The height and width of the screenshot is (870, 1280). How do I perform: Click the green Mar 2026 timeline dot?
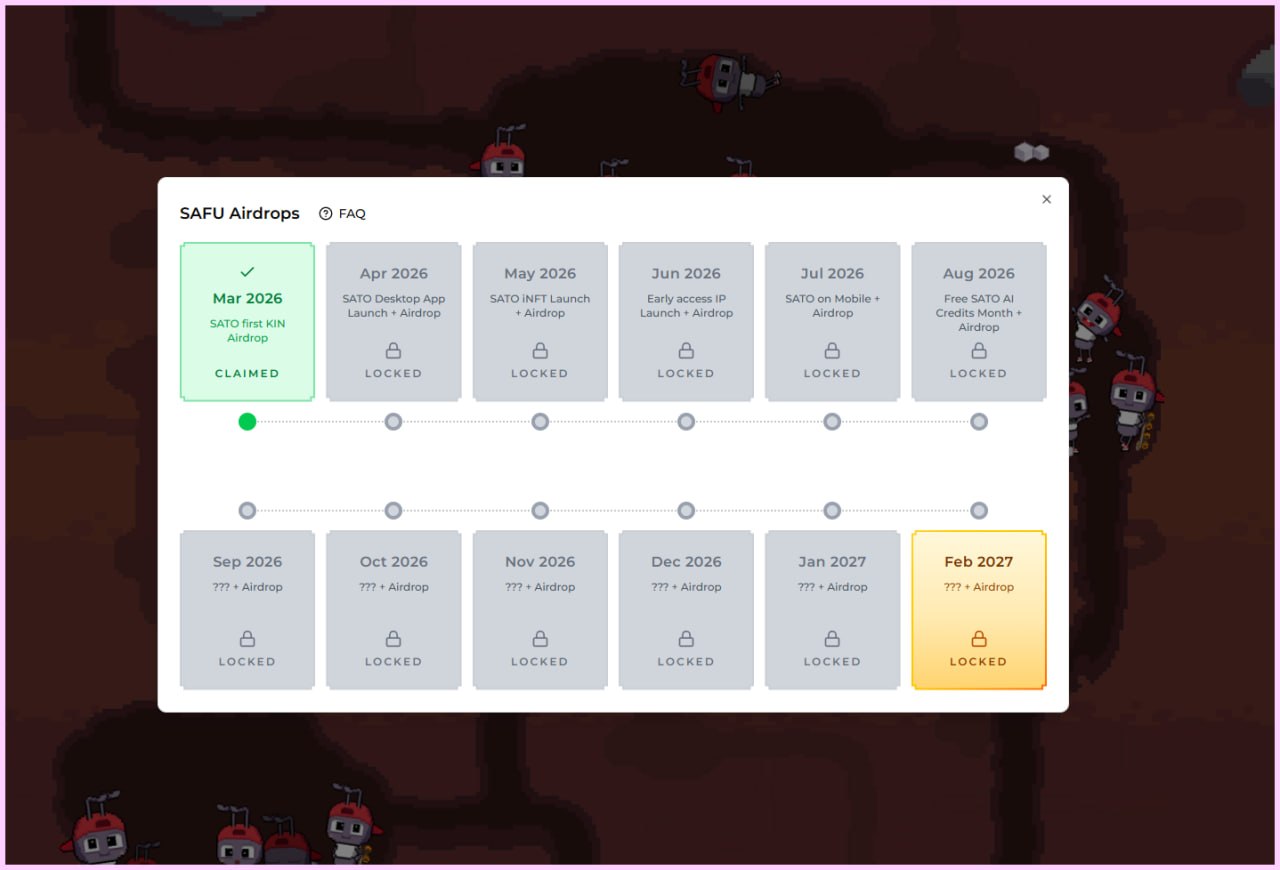coord(247,422)
